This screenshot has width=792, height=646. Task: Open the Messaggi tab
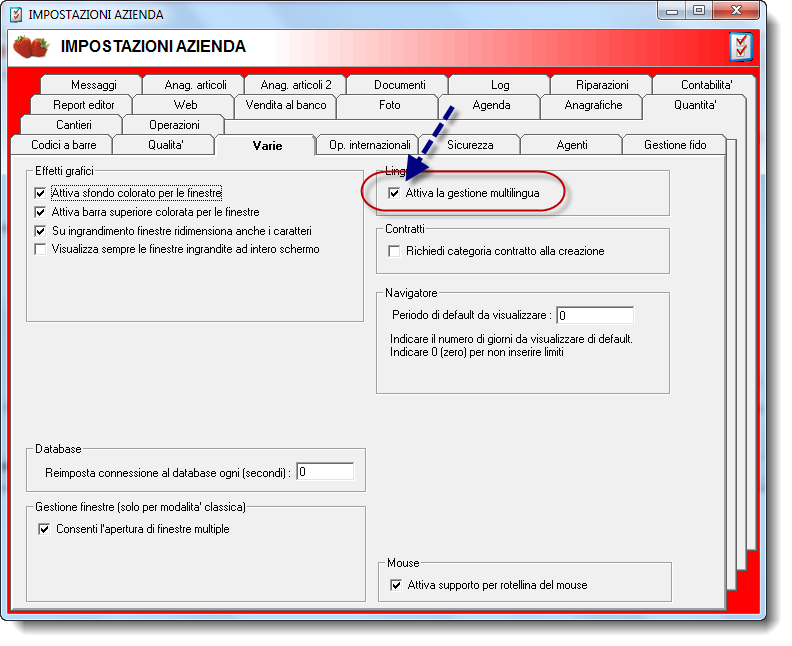(93, 85)
